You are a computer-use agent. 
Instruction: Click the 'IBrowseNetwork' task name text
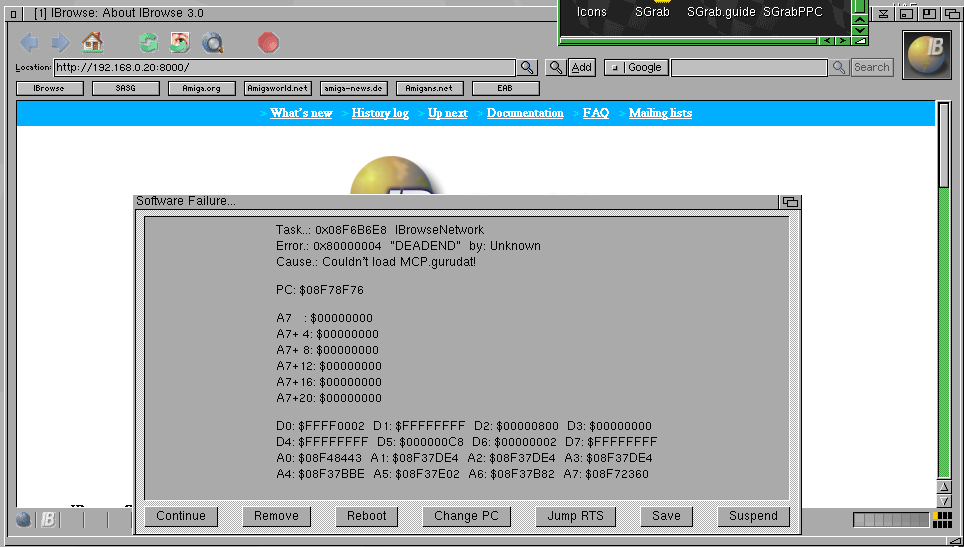(x=439, y=230)
